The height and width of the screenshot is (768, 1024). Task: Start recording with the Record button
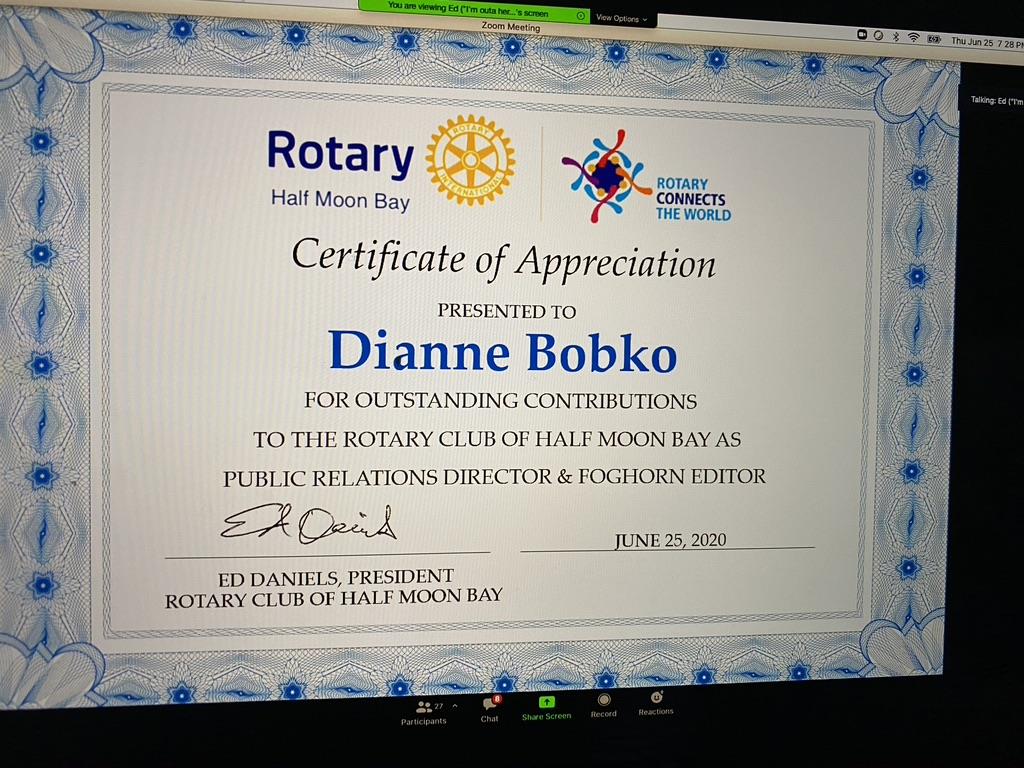click(x=603, y=700)
